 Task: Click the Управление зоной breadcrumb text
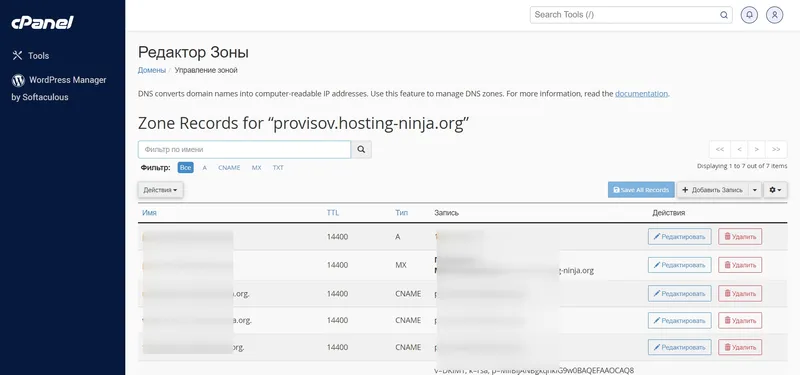206,70
